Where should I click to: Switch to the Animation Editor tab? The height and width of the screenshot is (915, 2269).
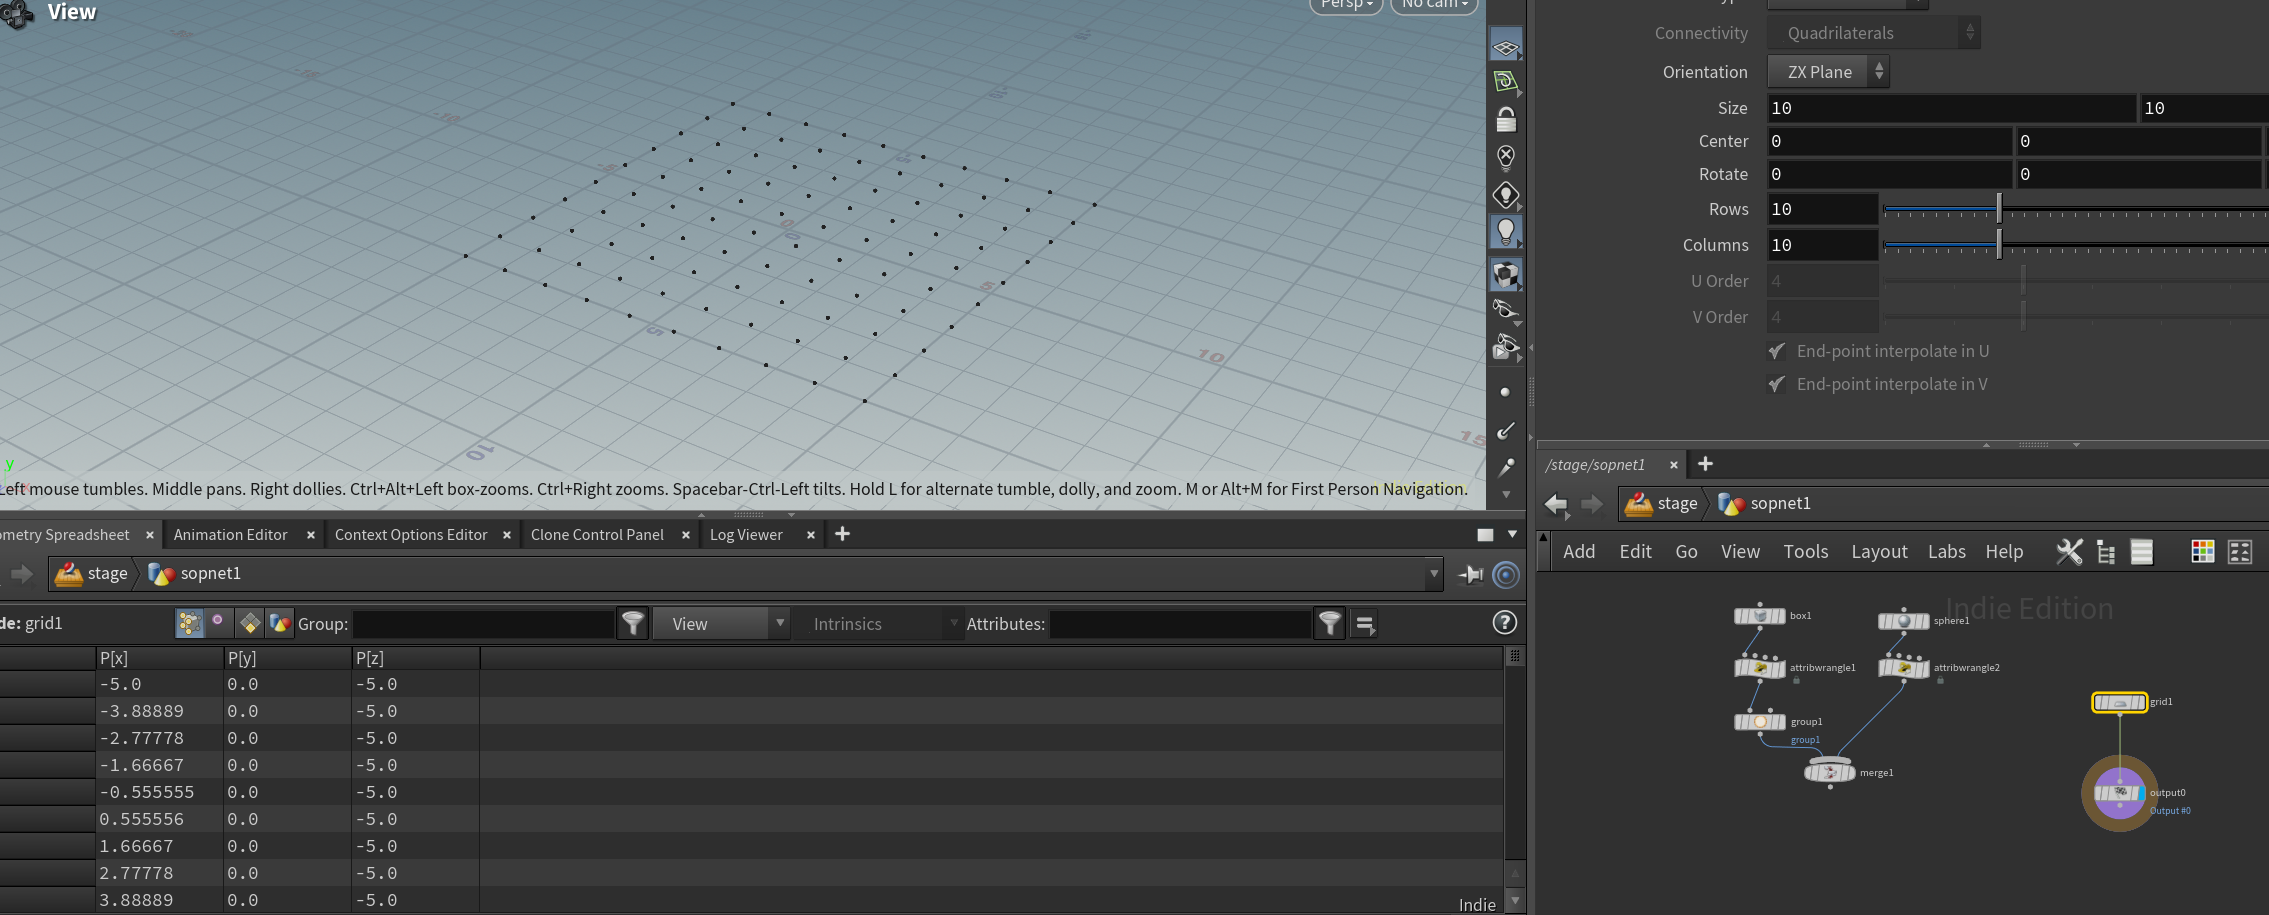pos(231,534)
